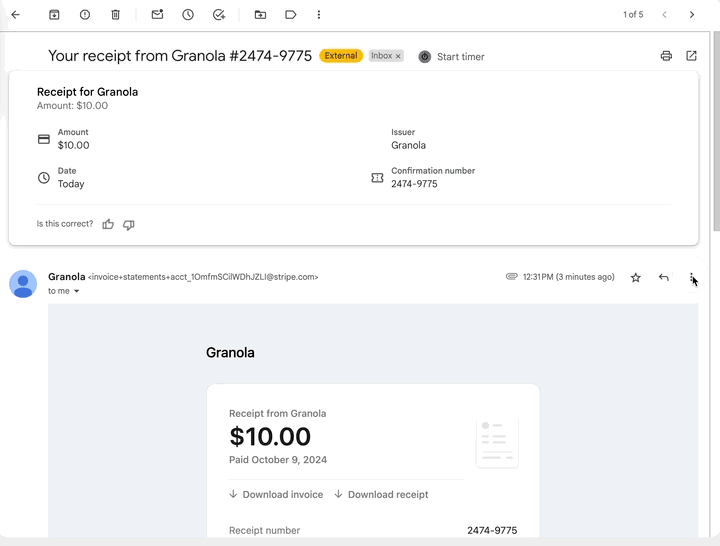Click the email subject title text

tap(180, 56)
